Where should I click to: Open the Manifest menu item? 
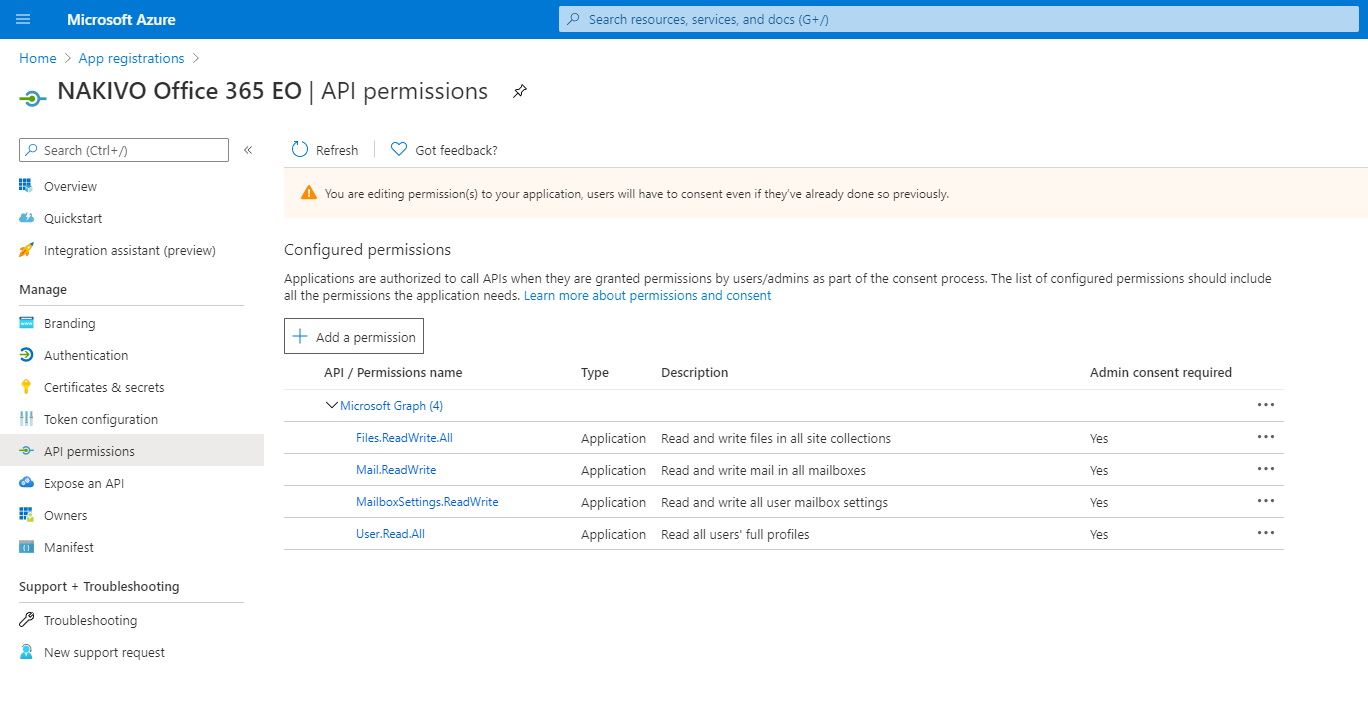click(x=68, y=547)
